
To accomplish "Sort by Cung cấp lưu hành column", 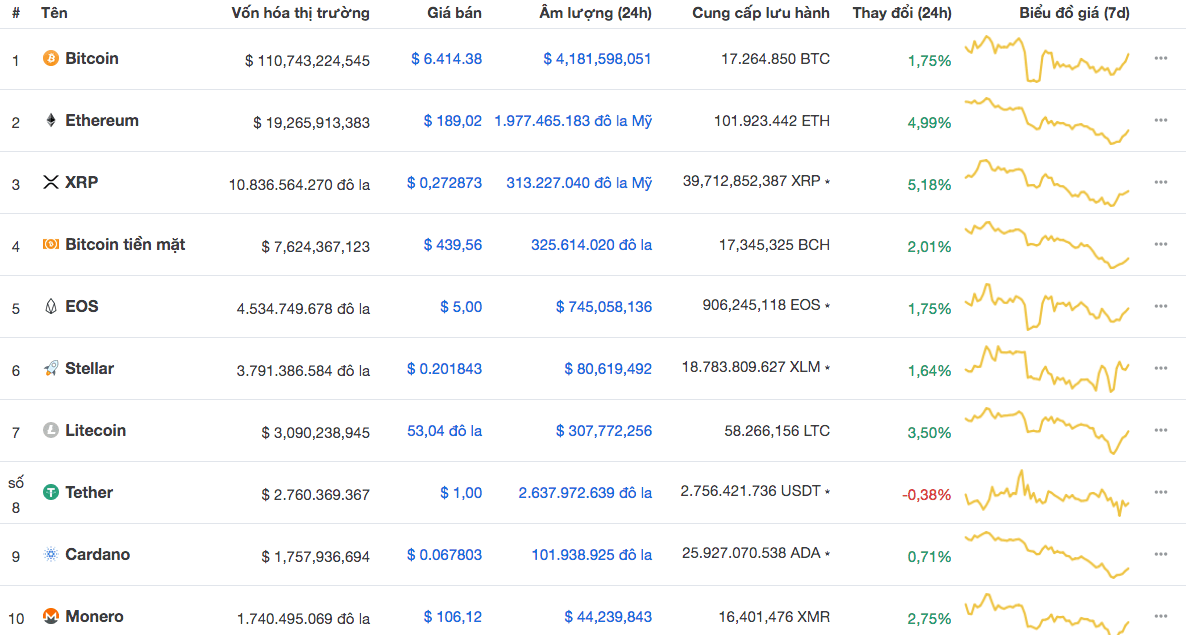I will coord(761,13).
